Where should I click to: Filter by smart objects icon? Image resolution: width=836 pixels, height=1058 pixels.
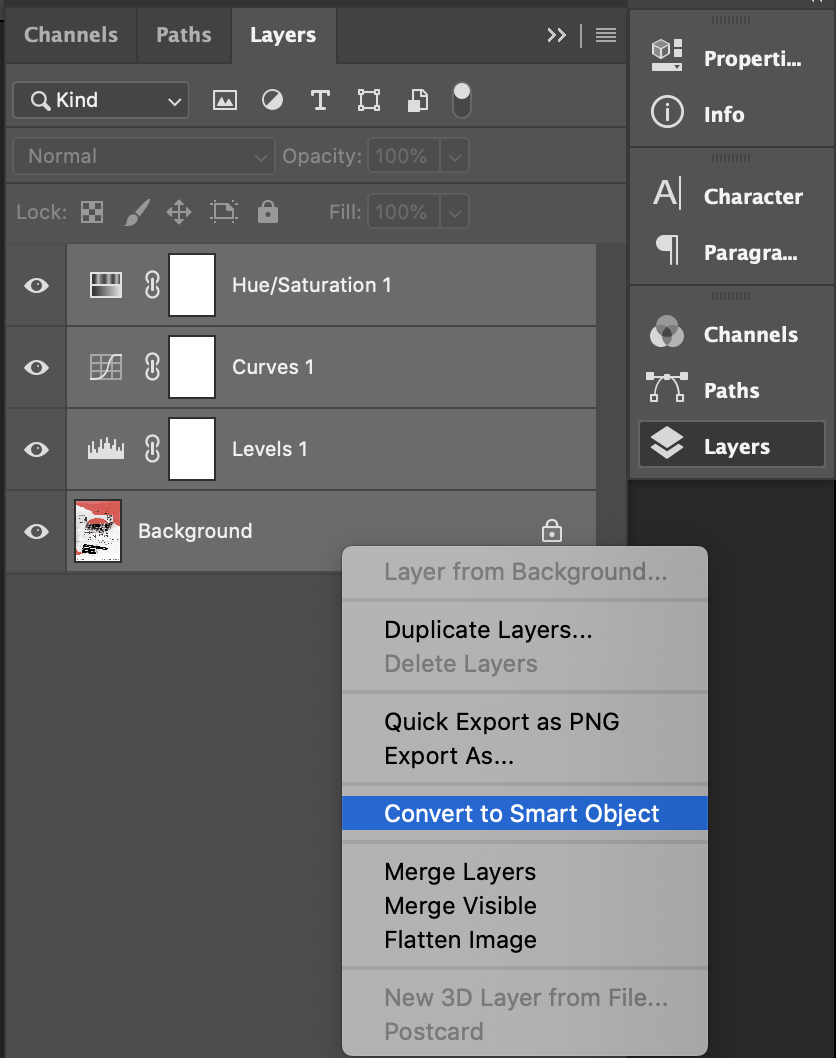tap(418, 101)
